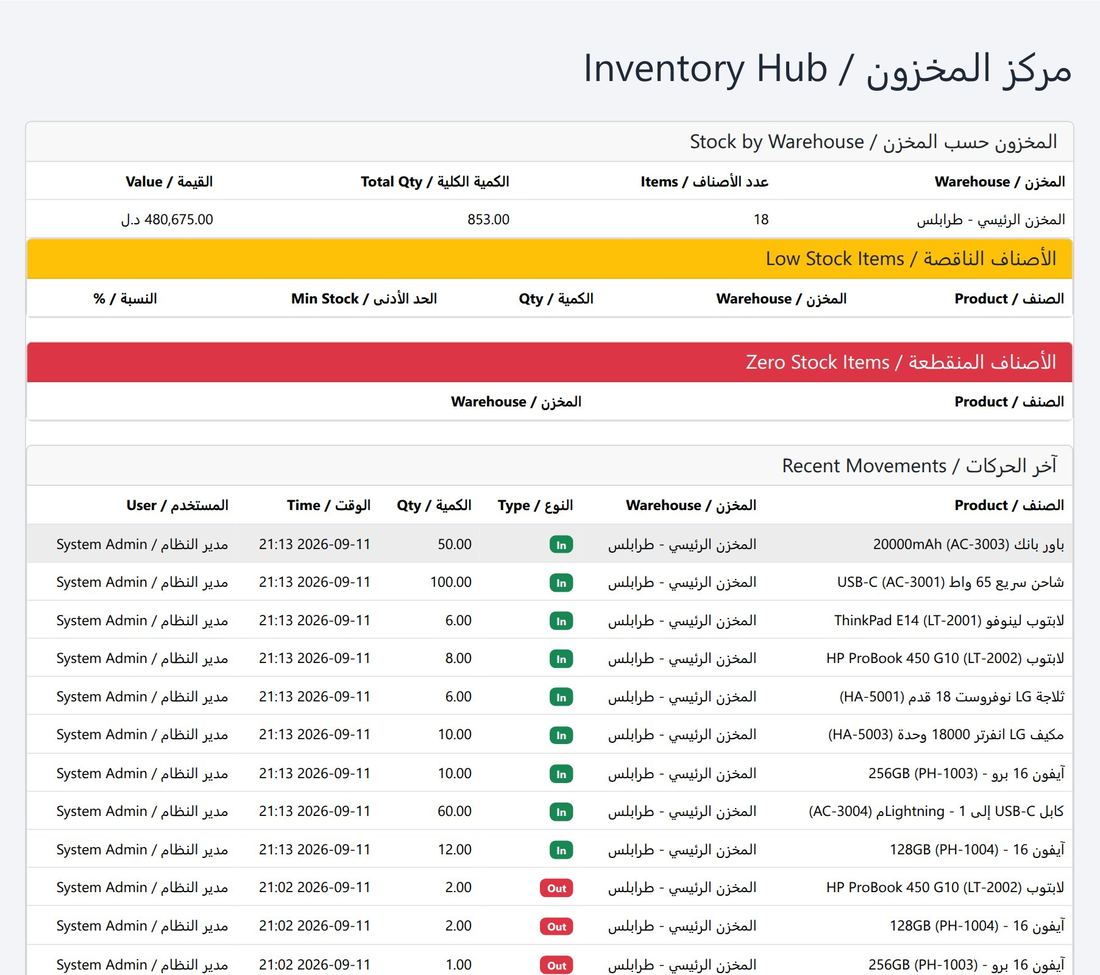Click the Time column header
This screenshot has height=975, width=1100.
(328, 505)
